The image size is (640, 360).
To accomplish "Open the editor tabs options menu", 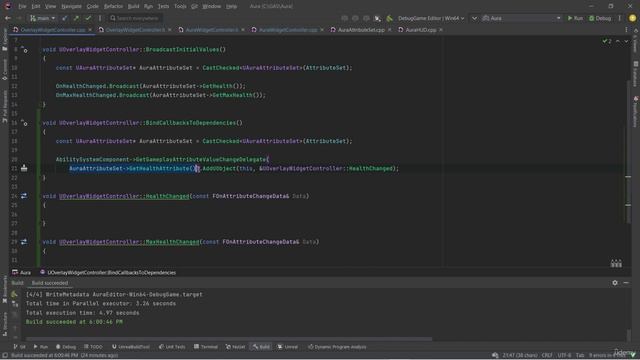I will pos(626,30).
